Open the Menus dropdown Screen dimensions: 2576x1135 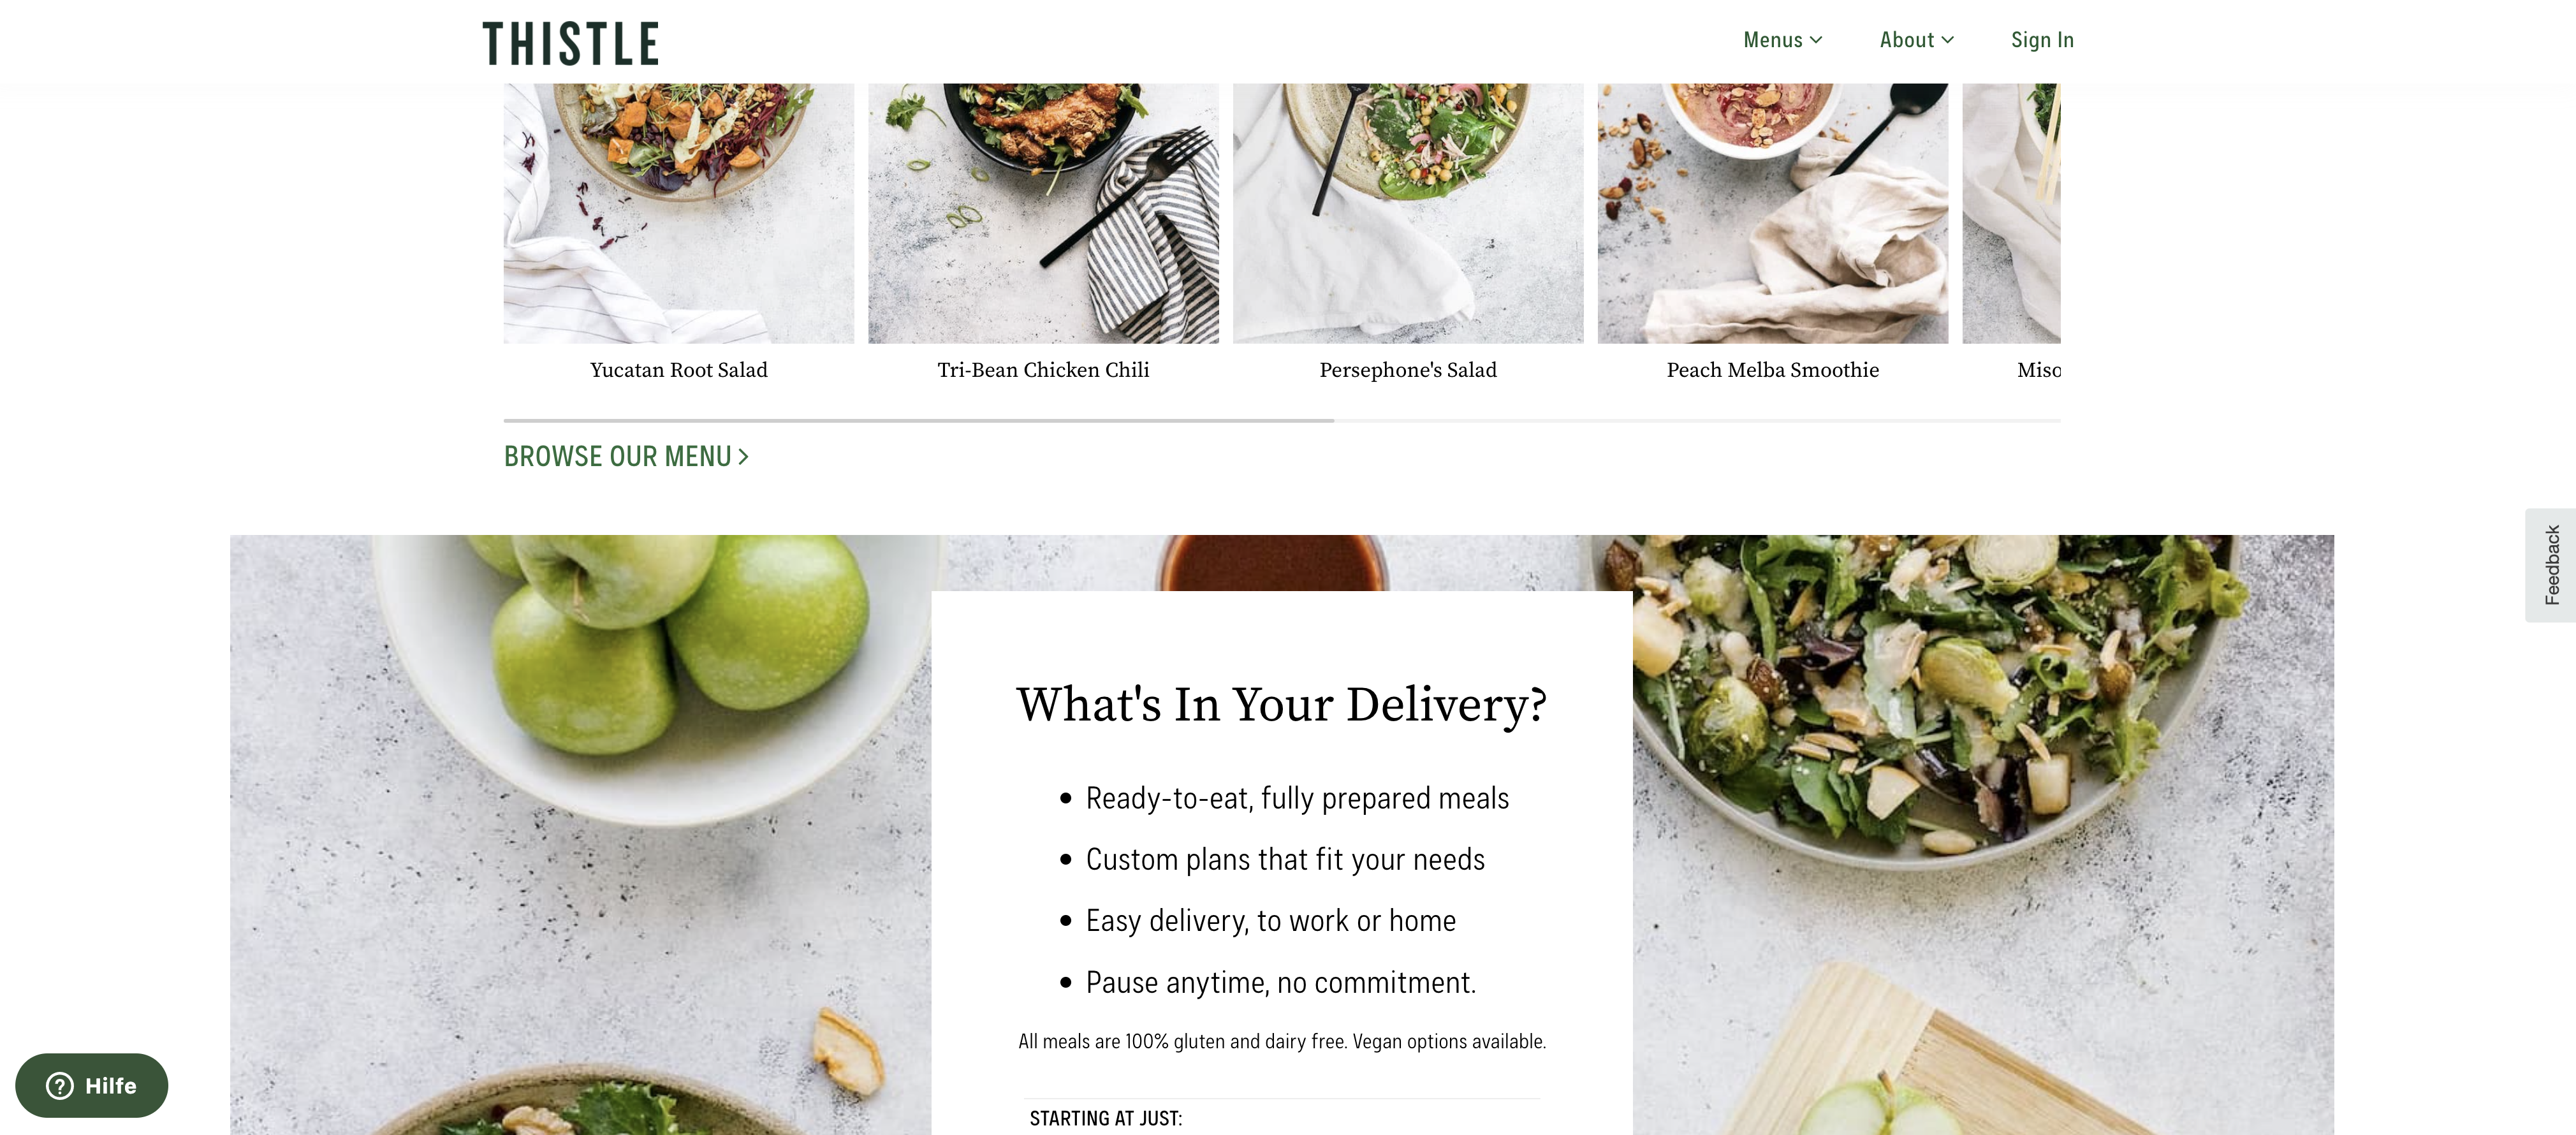(1782, 40)
